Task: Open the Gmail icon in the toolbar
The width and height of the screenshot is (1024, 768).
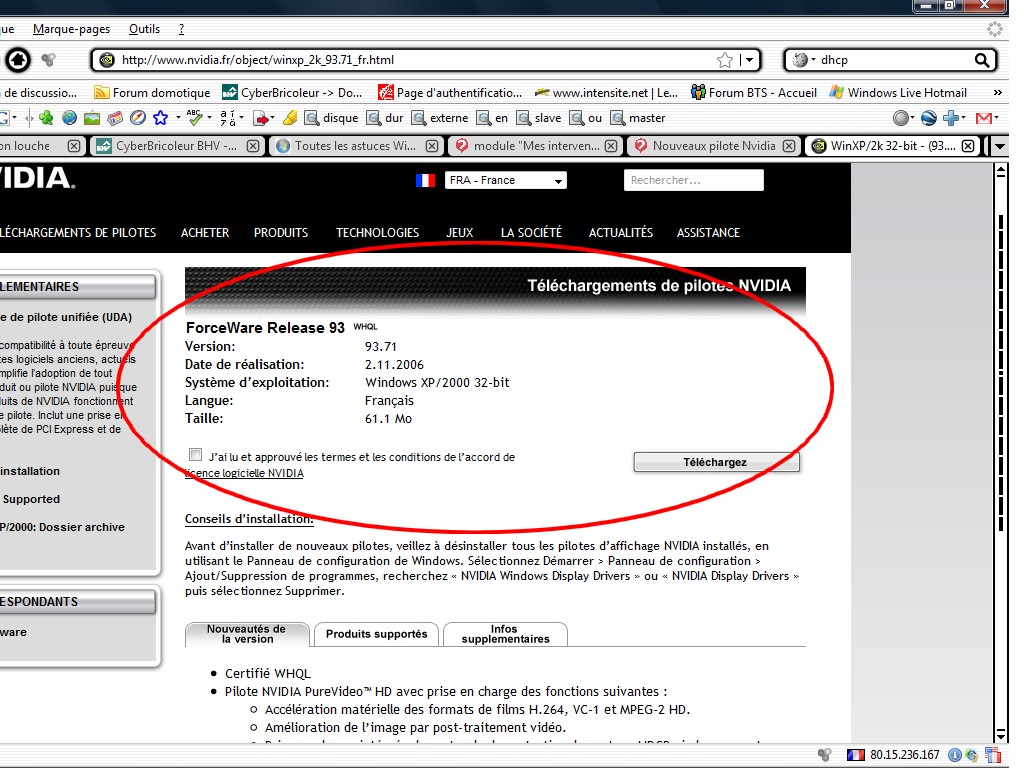Action: (985, 118)
